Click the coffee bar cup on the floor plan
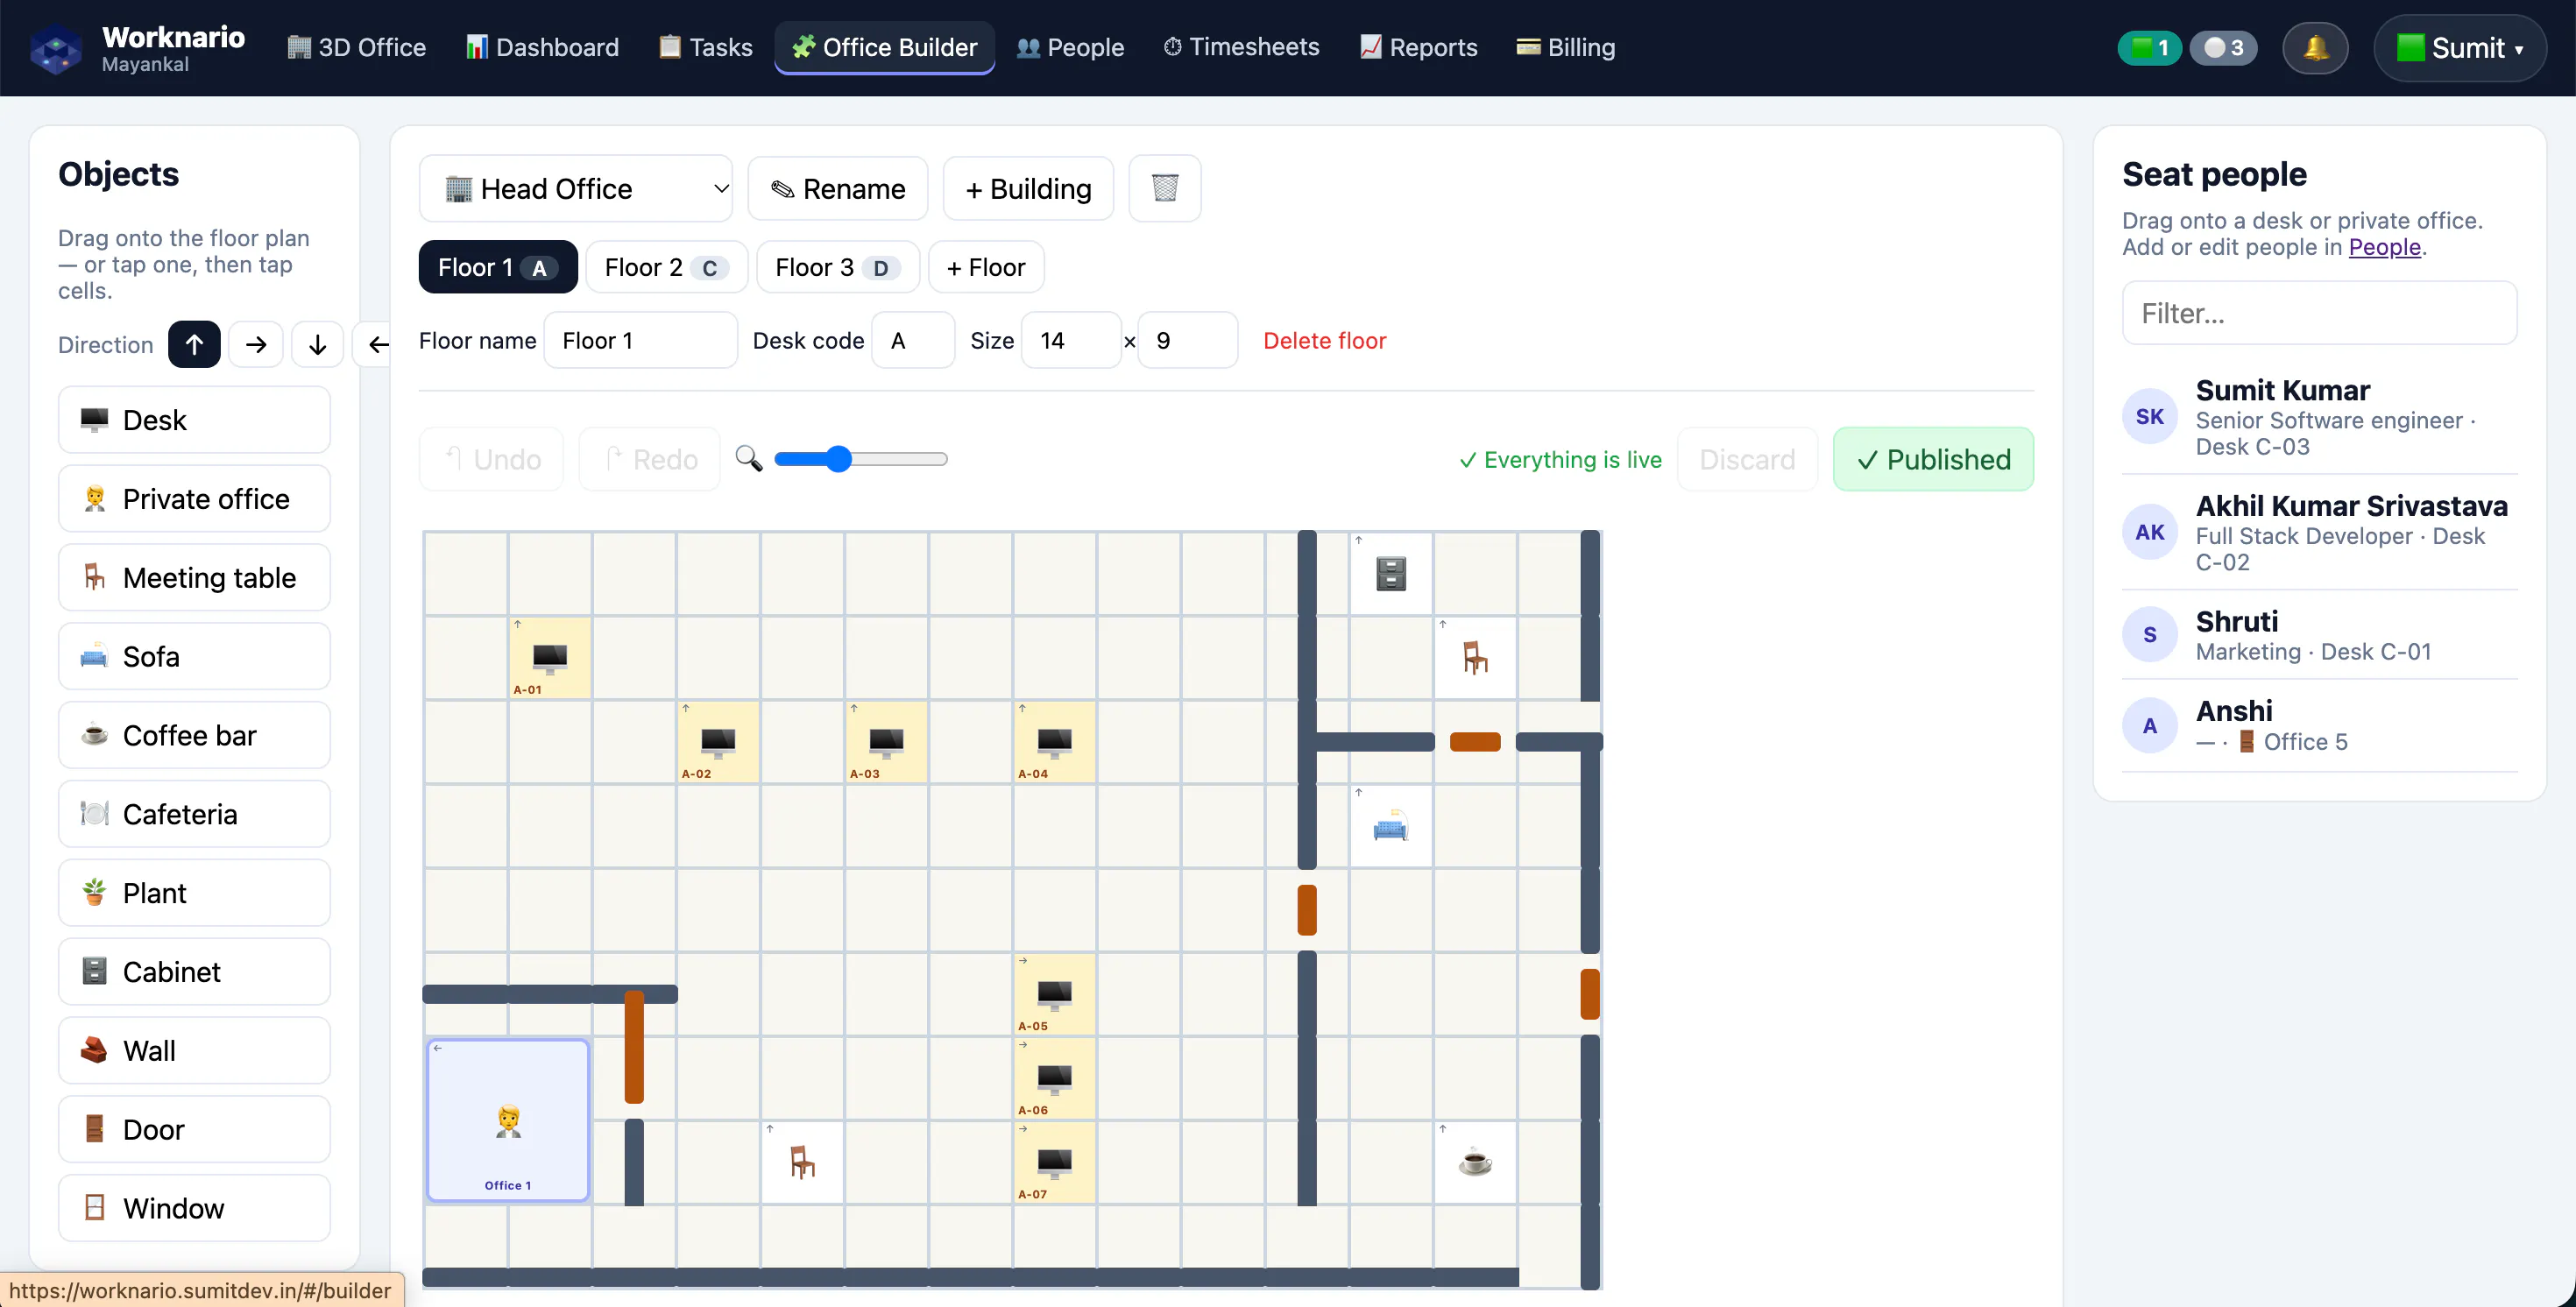The image size is (2576, 1307). 1474,1162
